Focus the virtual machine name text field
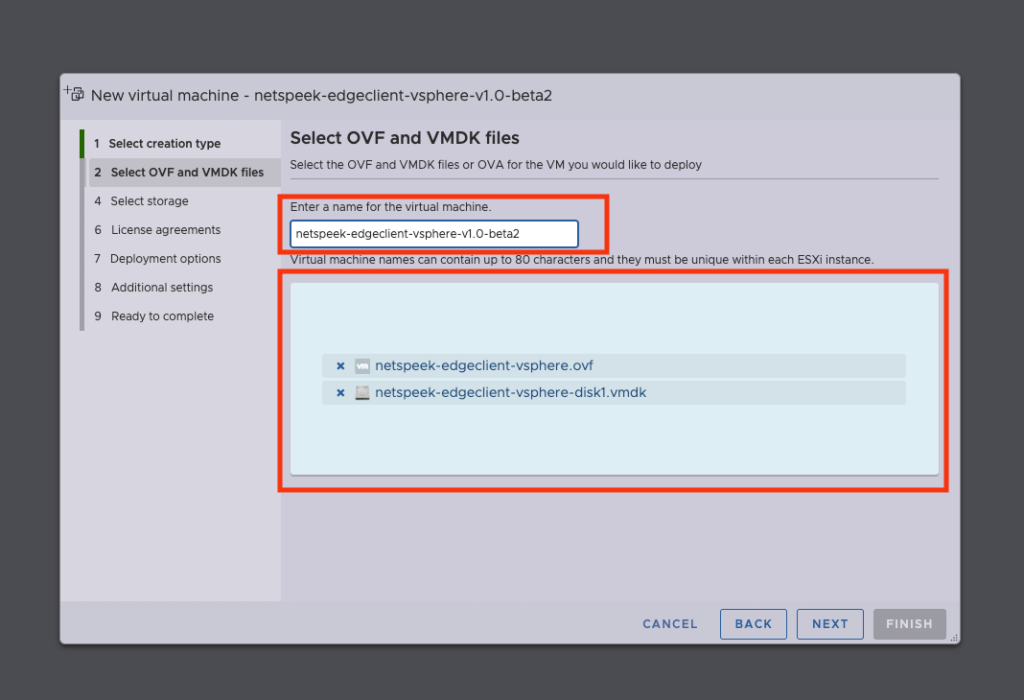This screenshot has height=700, width=1024. pos(434,234)
